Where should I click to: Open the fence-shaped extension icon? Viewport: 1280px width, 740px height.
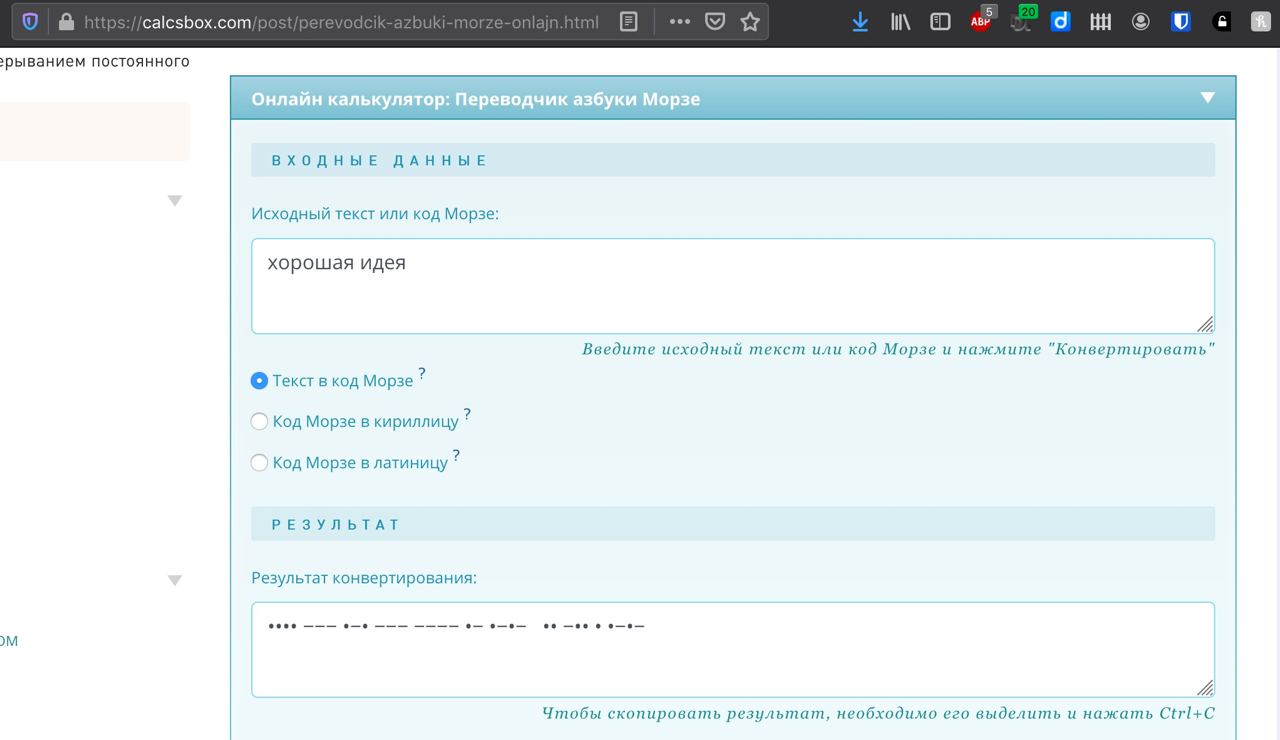tap(1101, 21)
